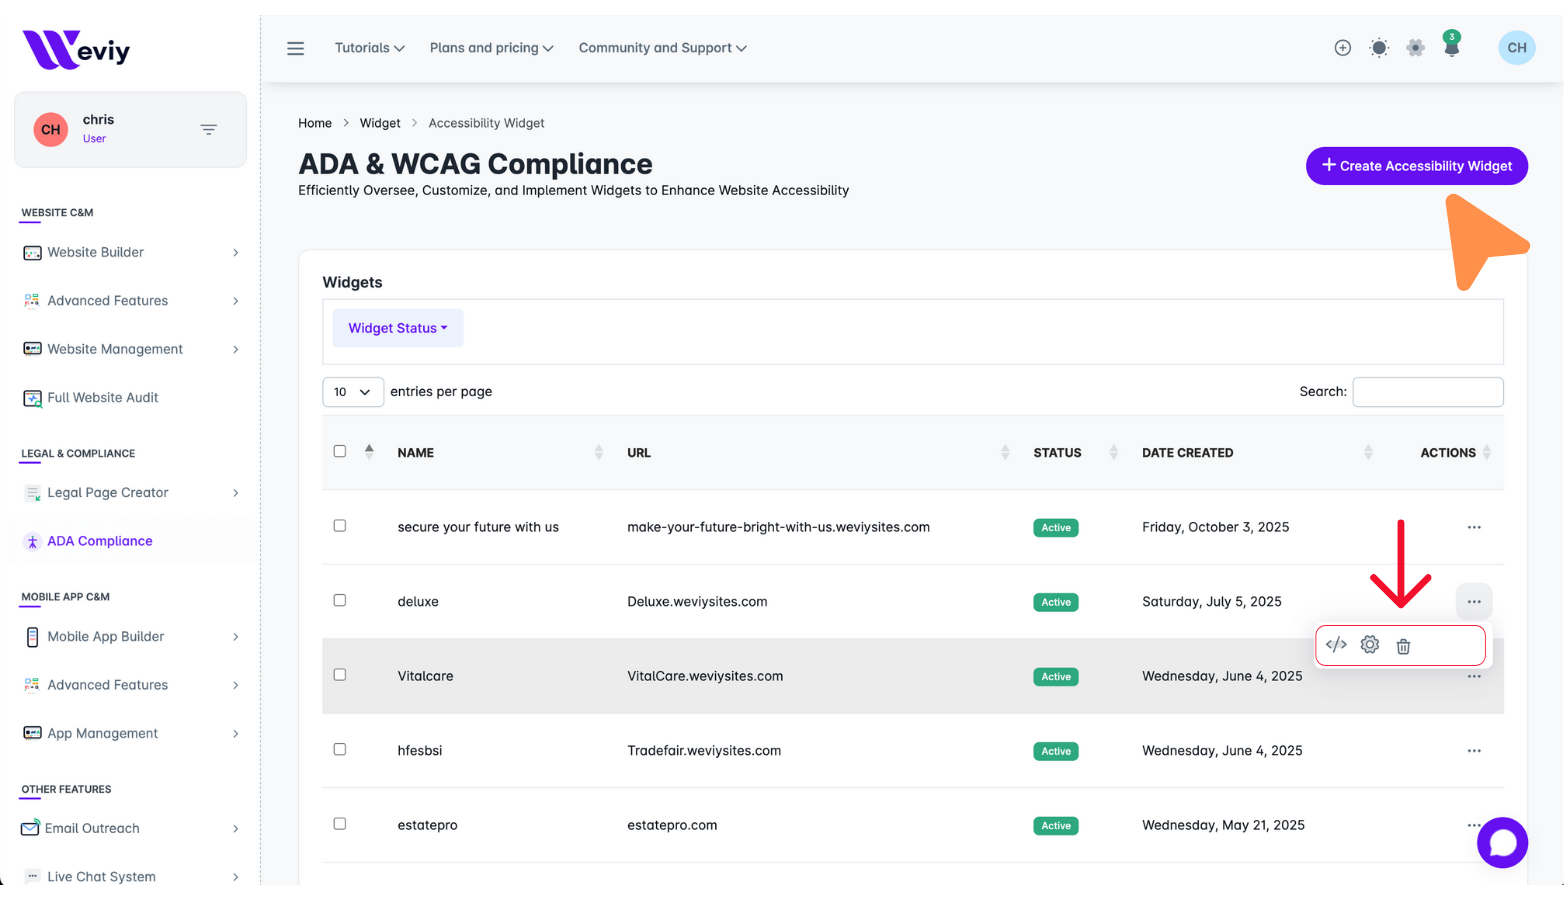Toggle the select-all checkbox in table header
Screen dimensions: 1564x900
pos(340,451)
